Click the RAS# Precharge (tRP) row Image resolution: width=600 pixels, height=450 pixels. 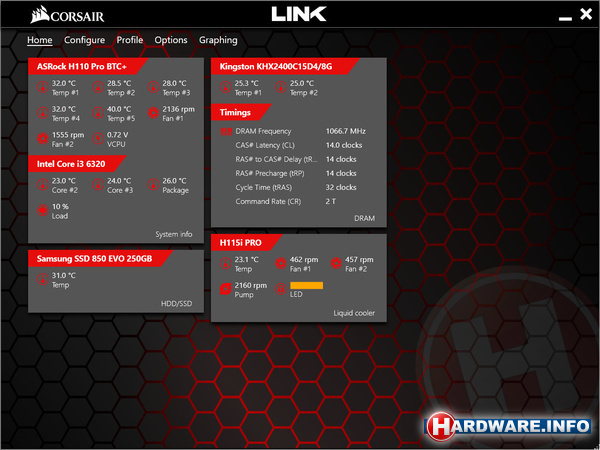click(296, 173)
